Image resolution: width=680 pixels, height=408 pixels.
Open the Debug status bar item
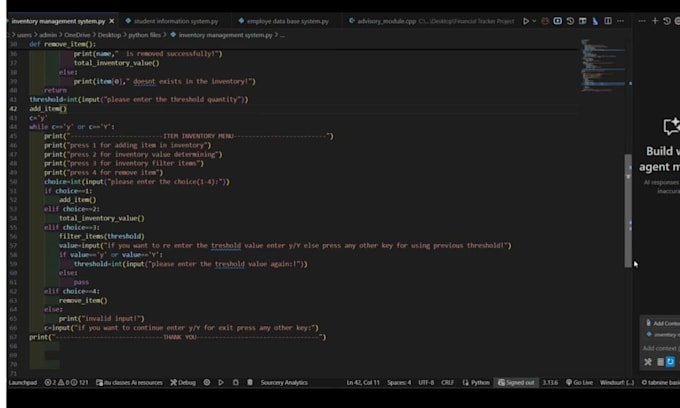point(183,382)
